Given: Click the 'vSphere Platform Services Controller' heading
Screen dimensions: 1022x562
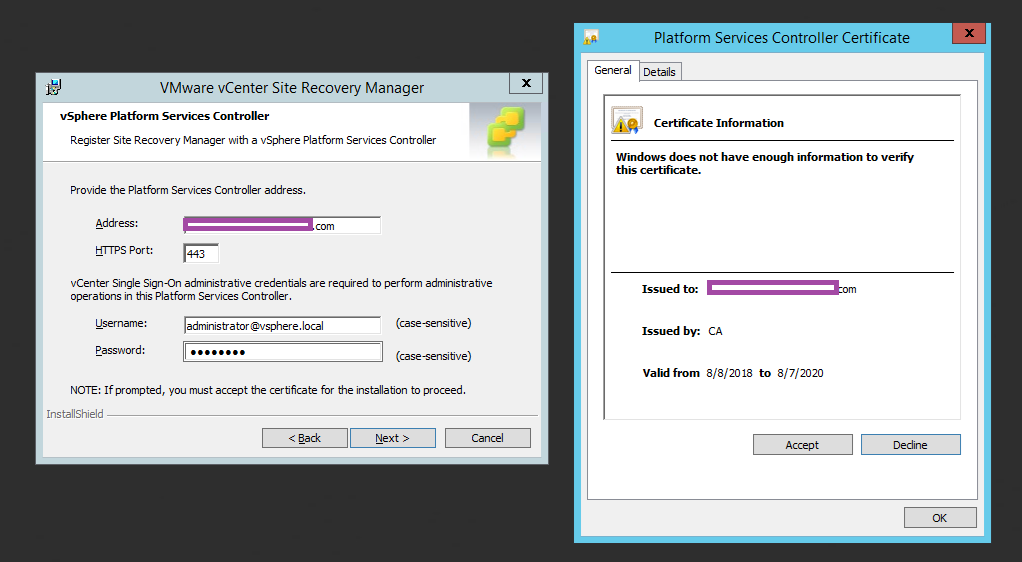Looking at the screenshot, I should [164, 116].
